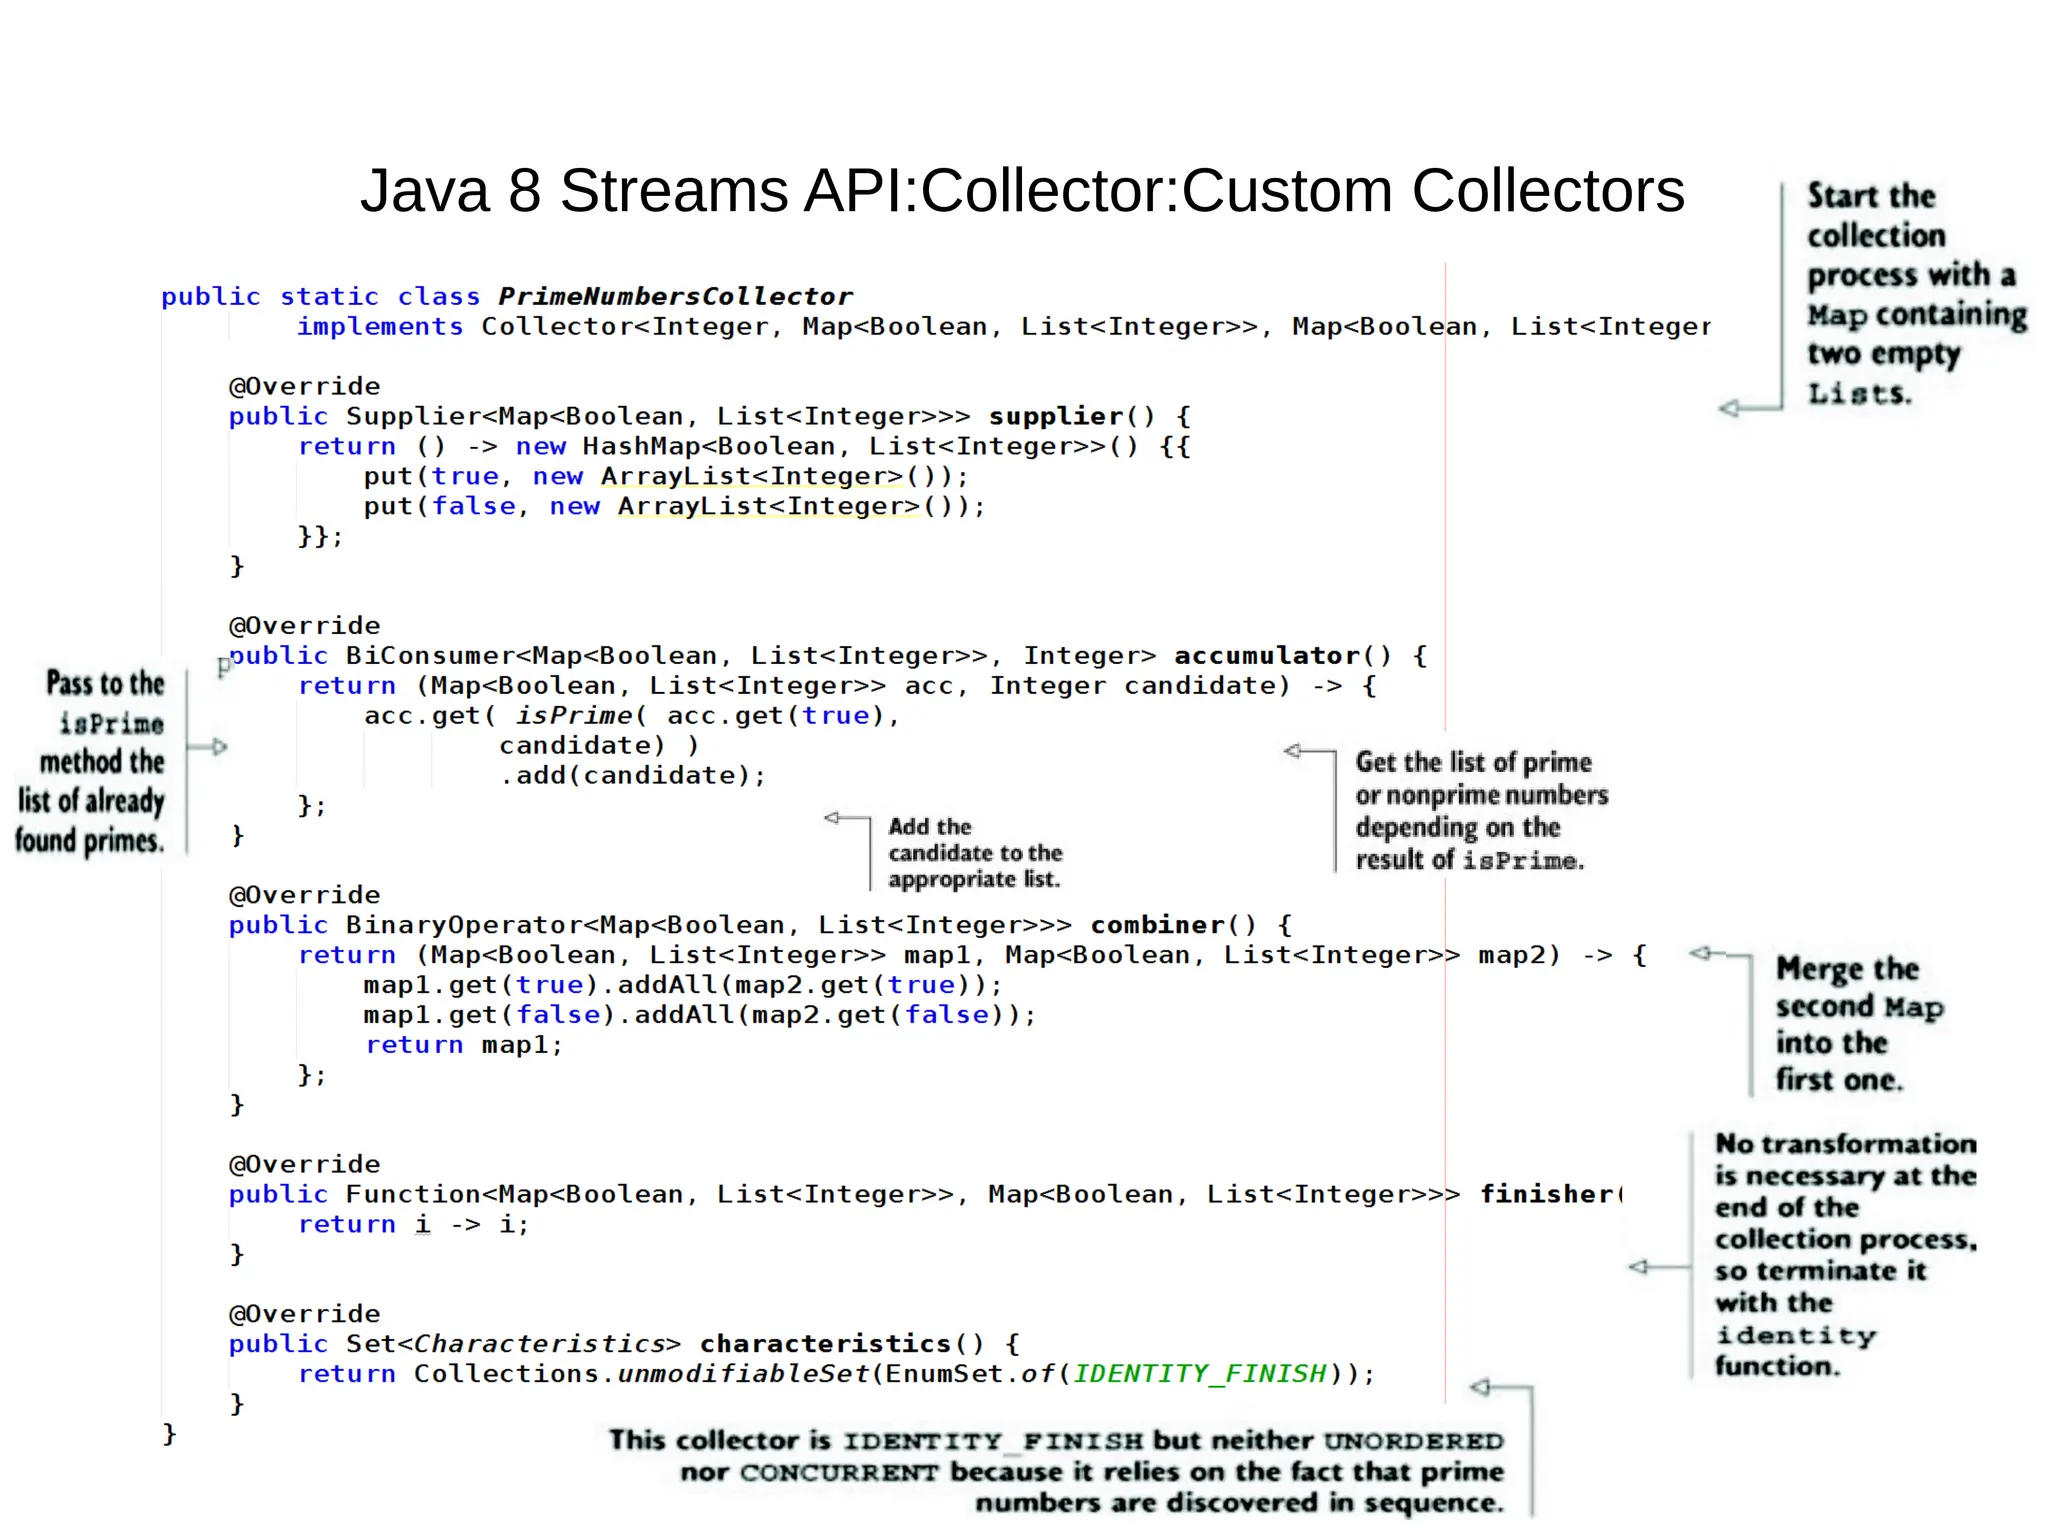
Task: Click the 'put(true, new ArrayList<Integer>());' line
Action: 666,476
